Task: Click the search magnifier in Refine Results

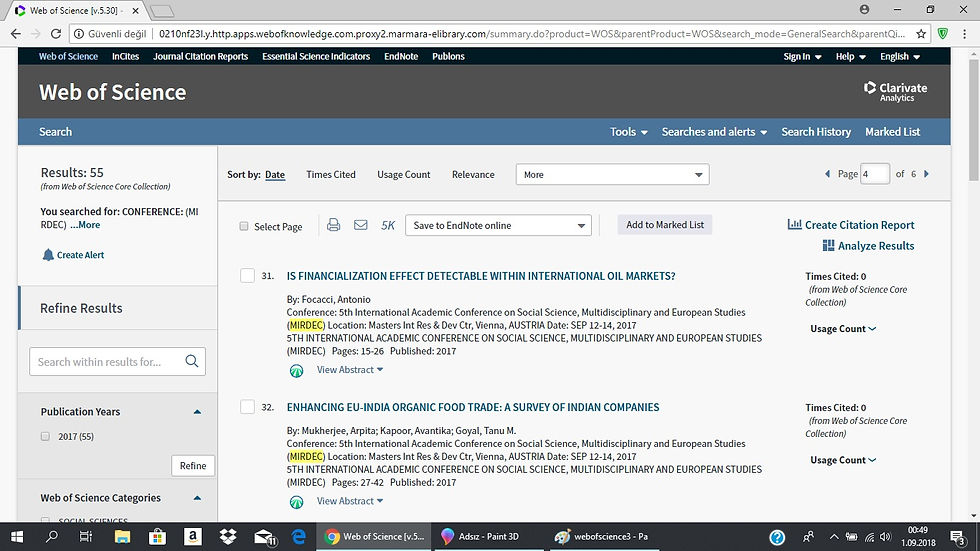Action: (x=192, y=361)
